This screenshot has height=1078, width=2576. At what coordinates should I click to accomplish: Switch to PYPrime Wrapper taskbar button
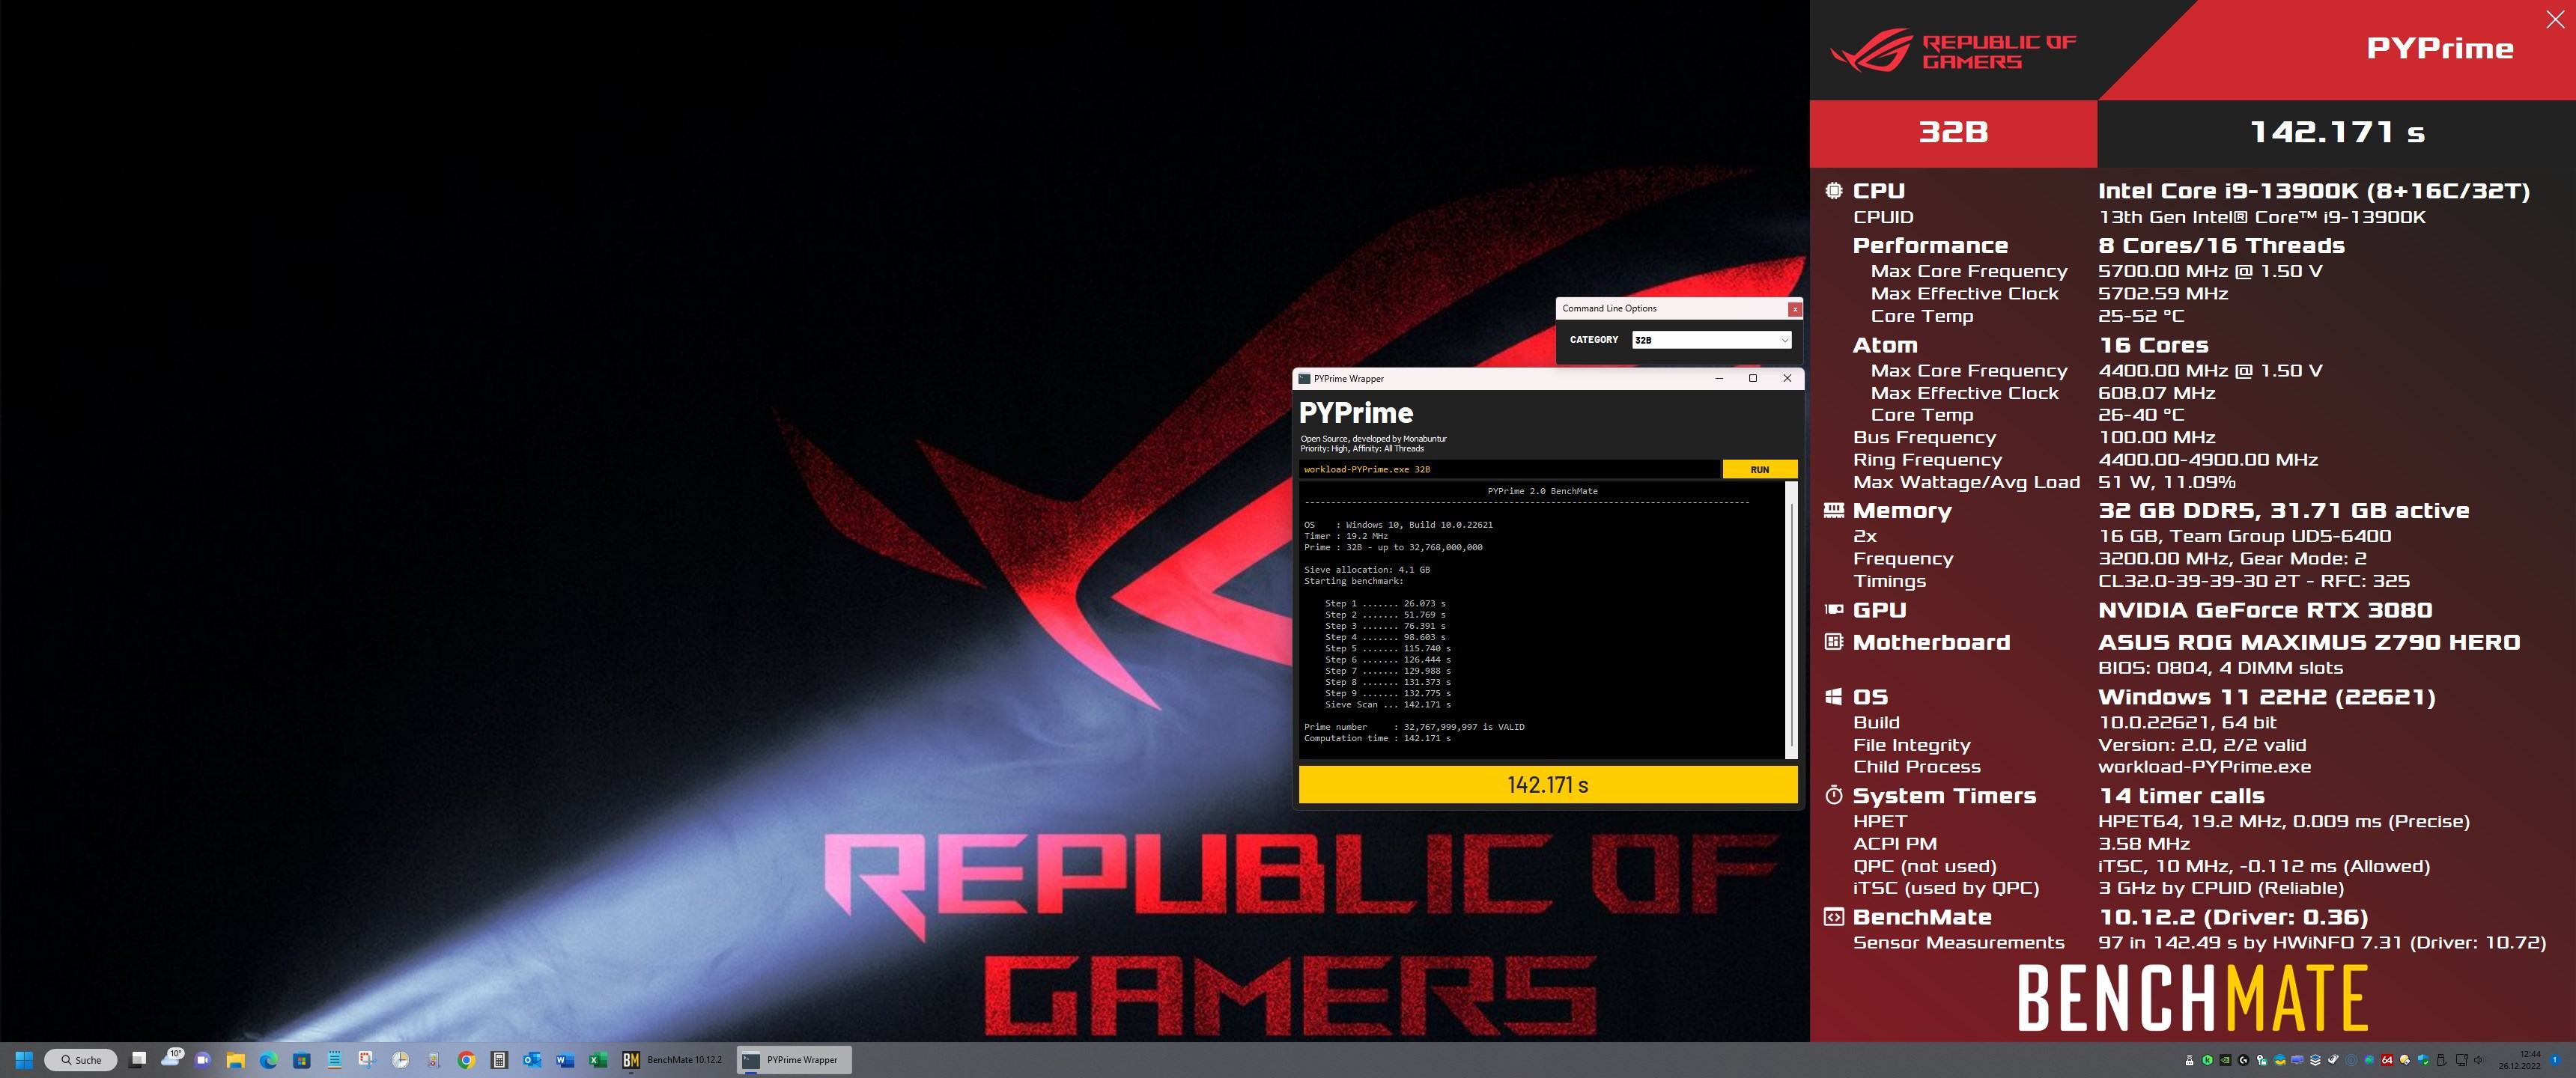coord(794,1060)
